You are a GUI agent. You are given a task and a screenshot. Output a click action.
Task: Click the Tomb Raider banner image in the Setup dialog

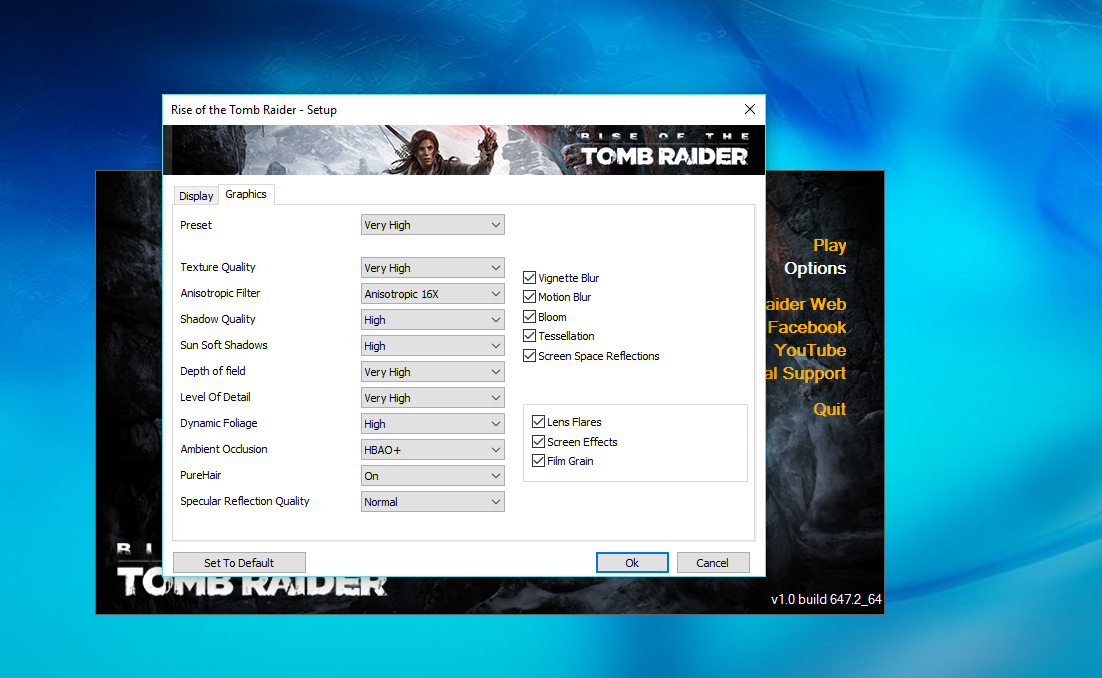click(x=464, y=150)
